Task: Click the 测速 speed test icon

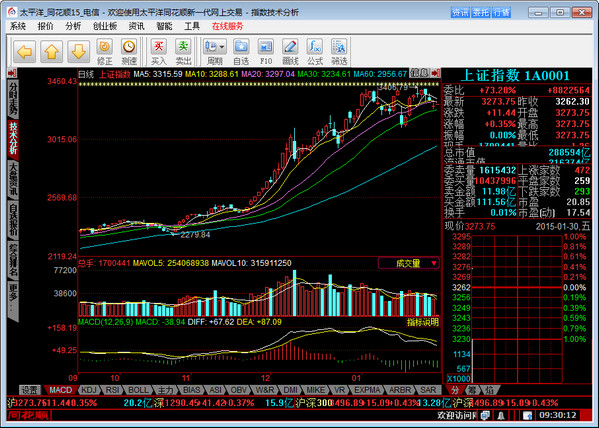Action: click(129, 51)
